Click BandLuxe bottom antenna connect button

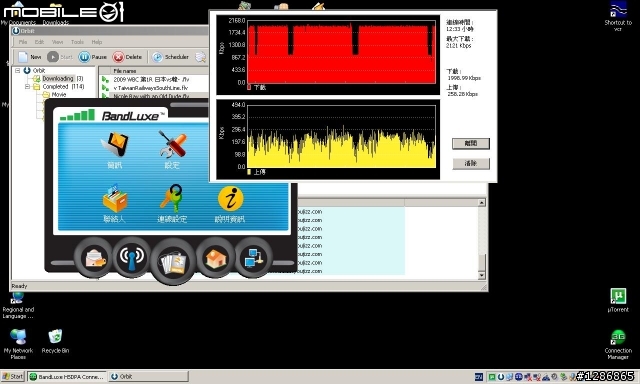coord(131,257)
